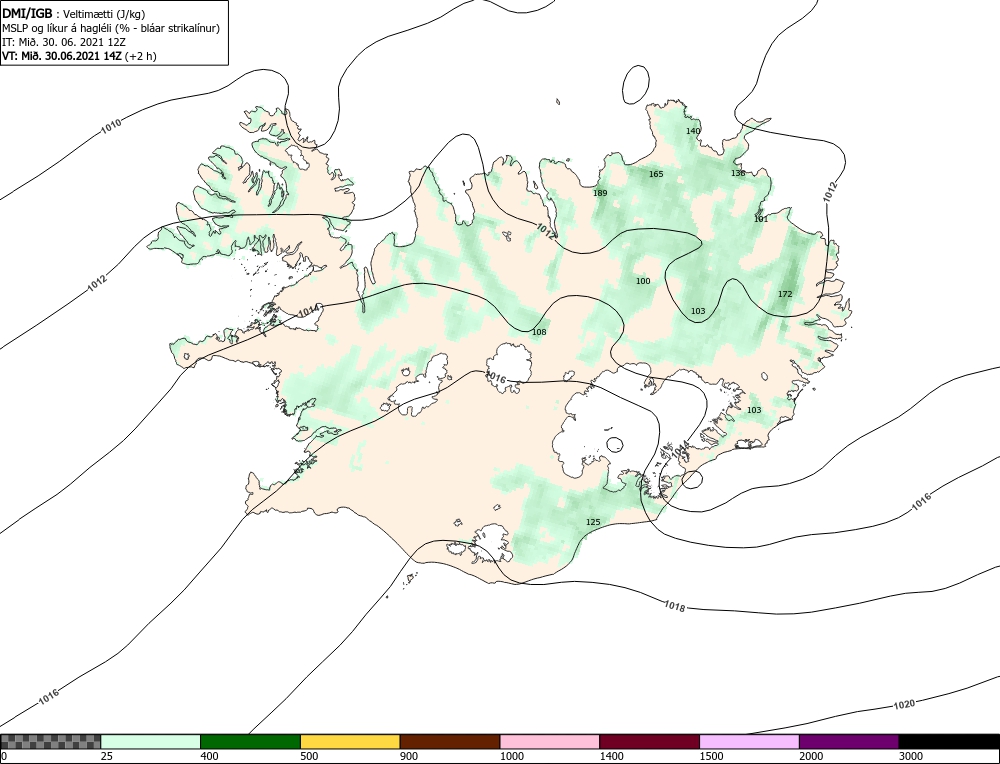The height and width of the screenshot is (764, 1000).
Task: Click the '1010' isobar label
Action: pyautogui.click(x=111, y=126)
